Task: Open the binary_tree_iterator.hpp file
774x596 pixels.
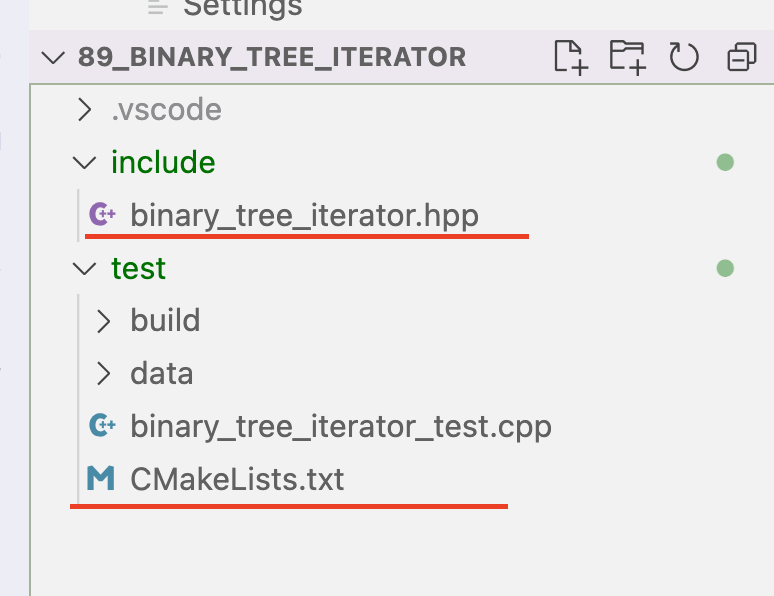Action: [305, 216]
